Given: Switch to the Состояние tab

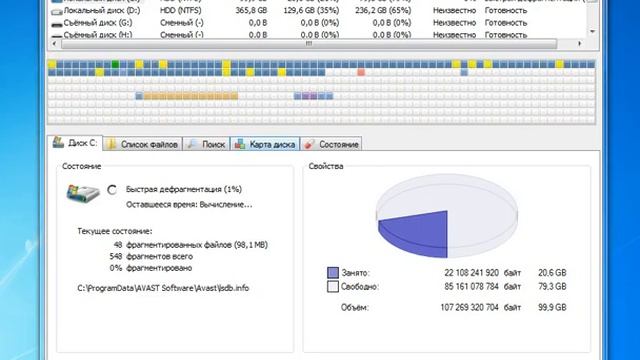Looking at the screenshot, I should (331, 144).
